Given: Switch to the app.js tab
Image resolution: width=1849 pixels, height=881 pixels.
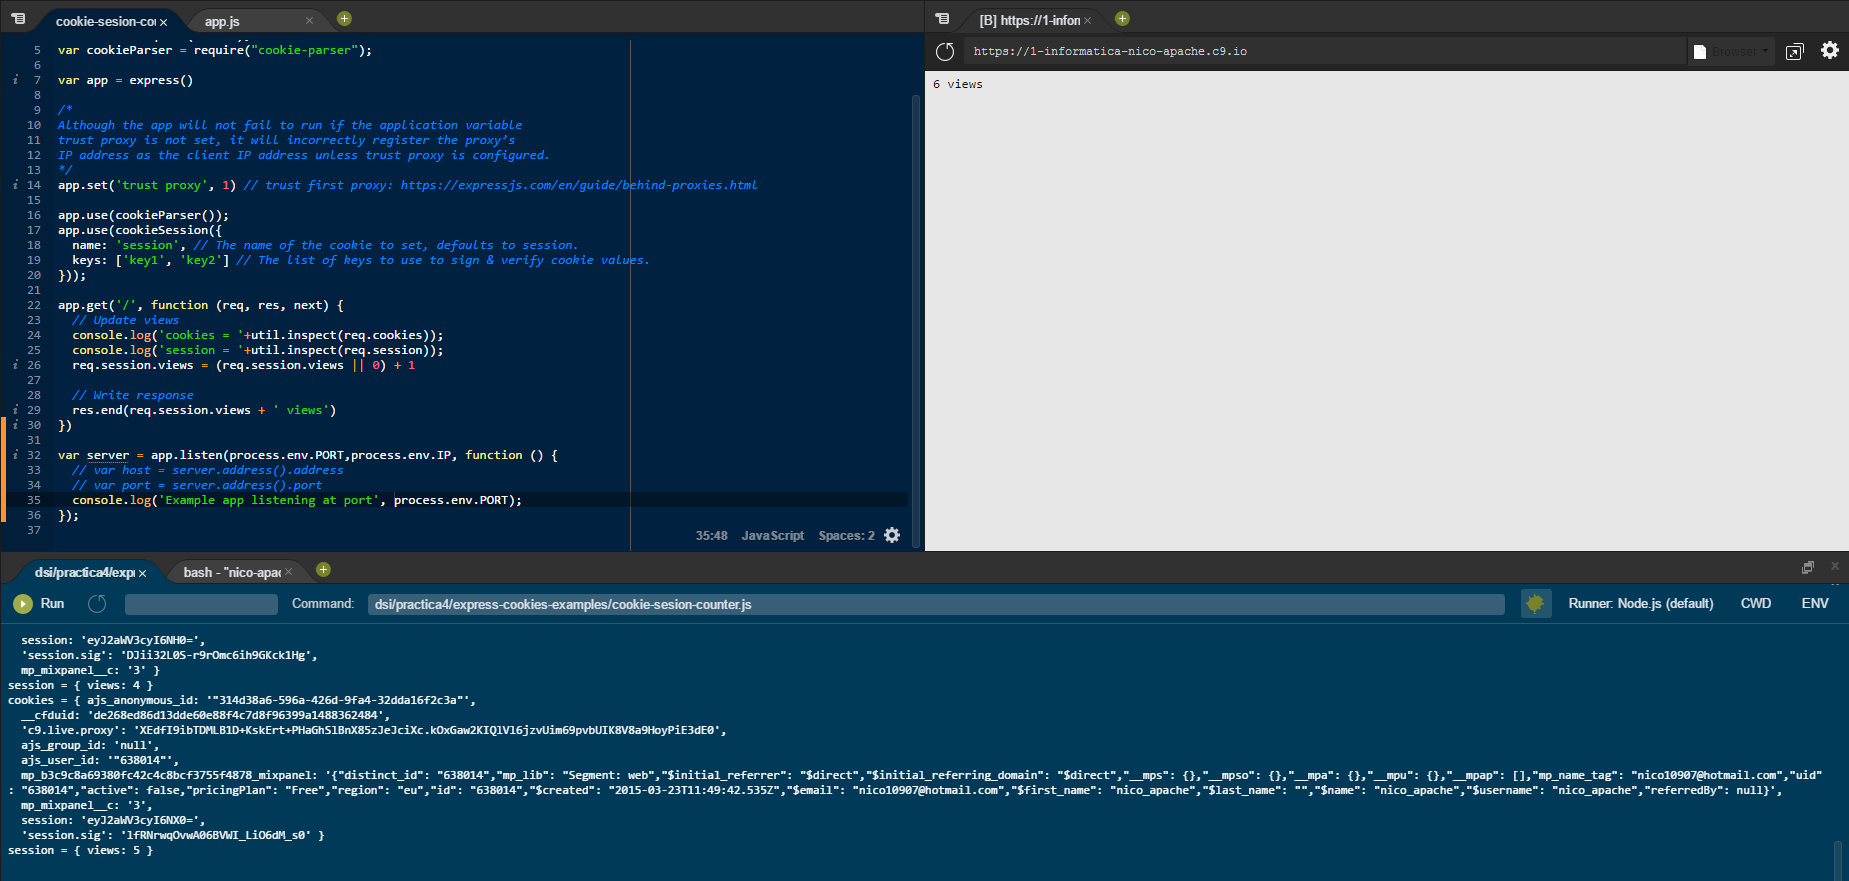Looking at the screenshot, I should click(222, 22).
